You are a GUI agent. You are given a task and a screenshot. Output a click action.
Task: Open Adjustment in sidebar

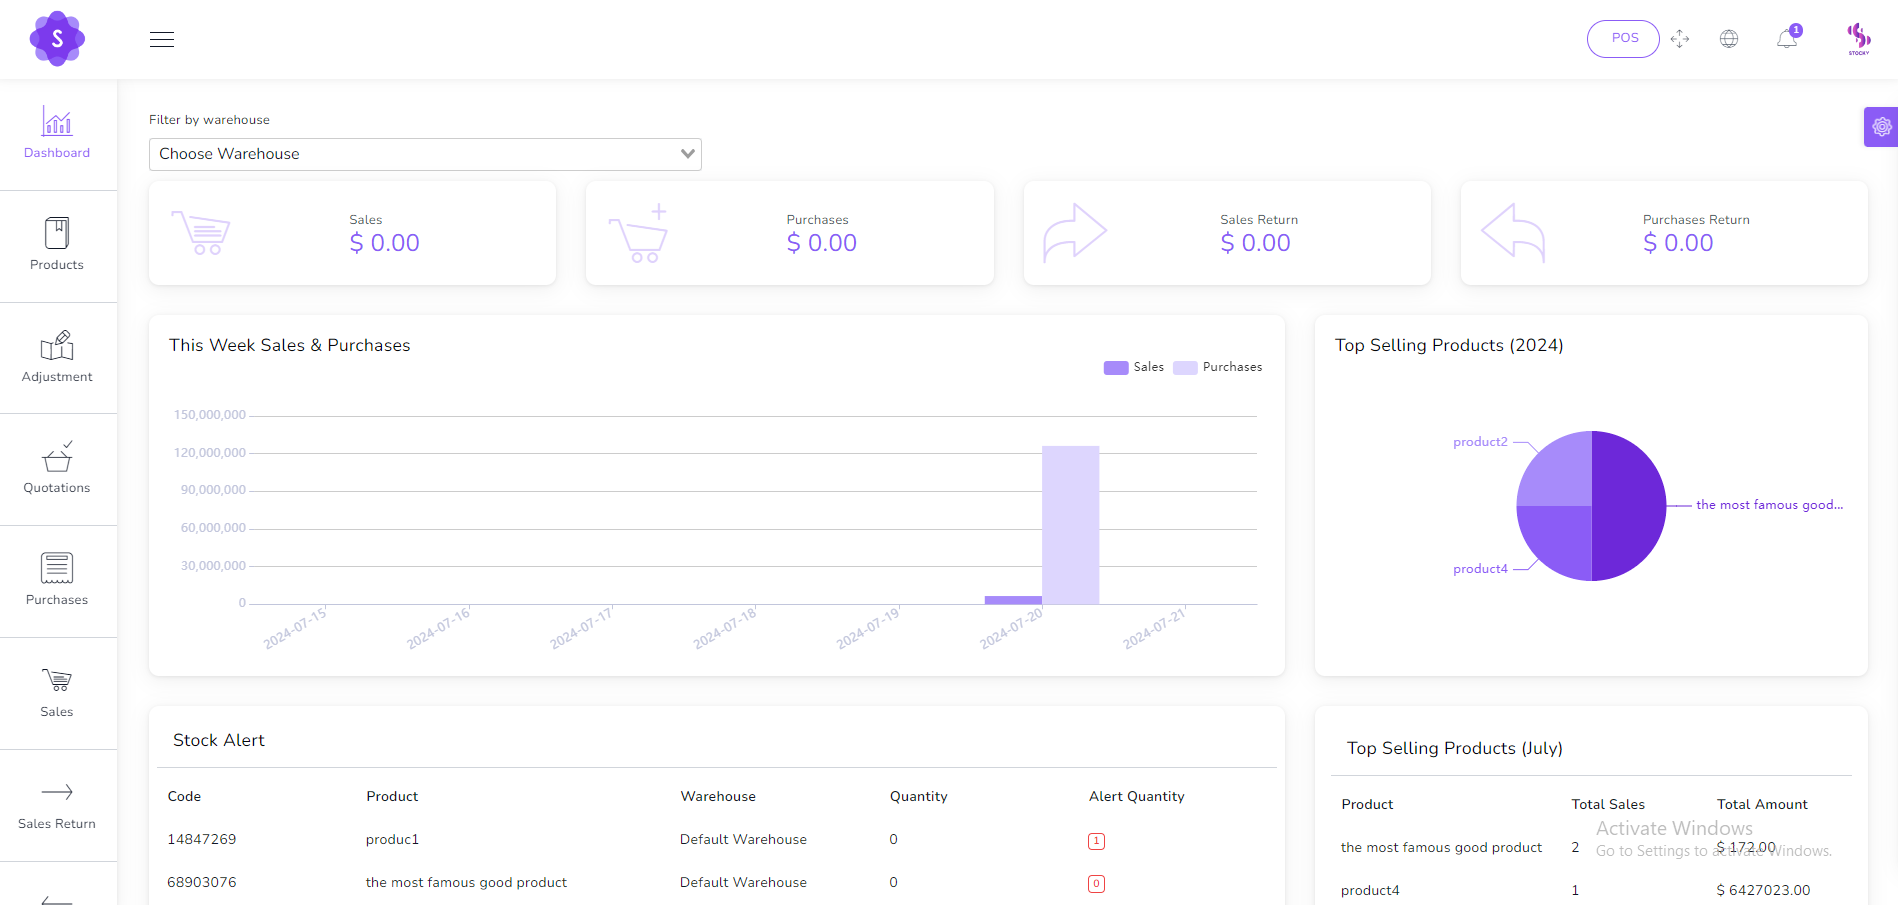click(57, 357)
